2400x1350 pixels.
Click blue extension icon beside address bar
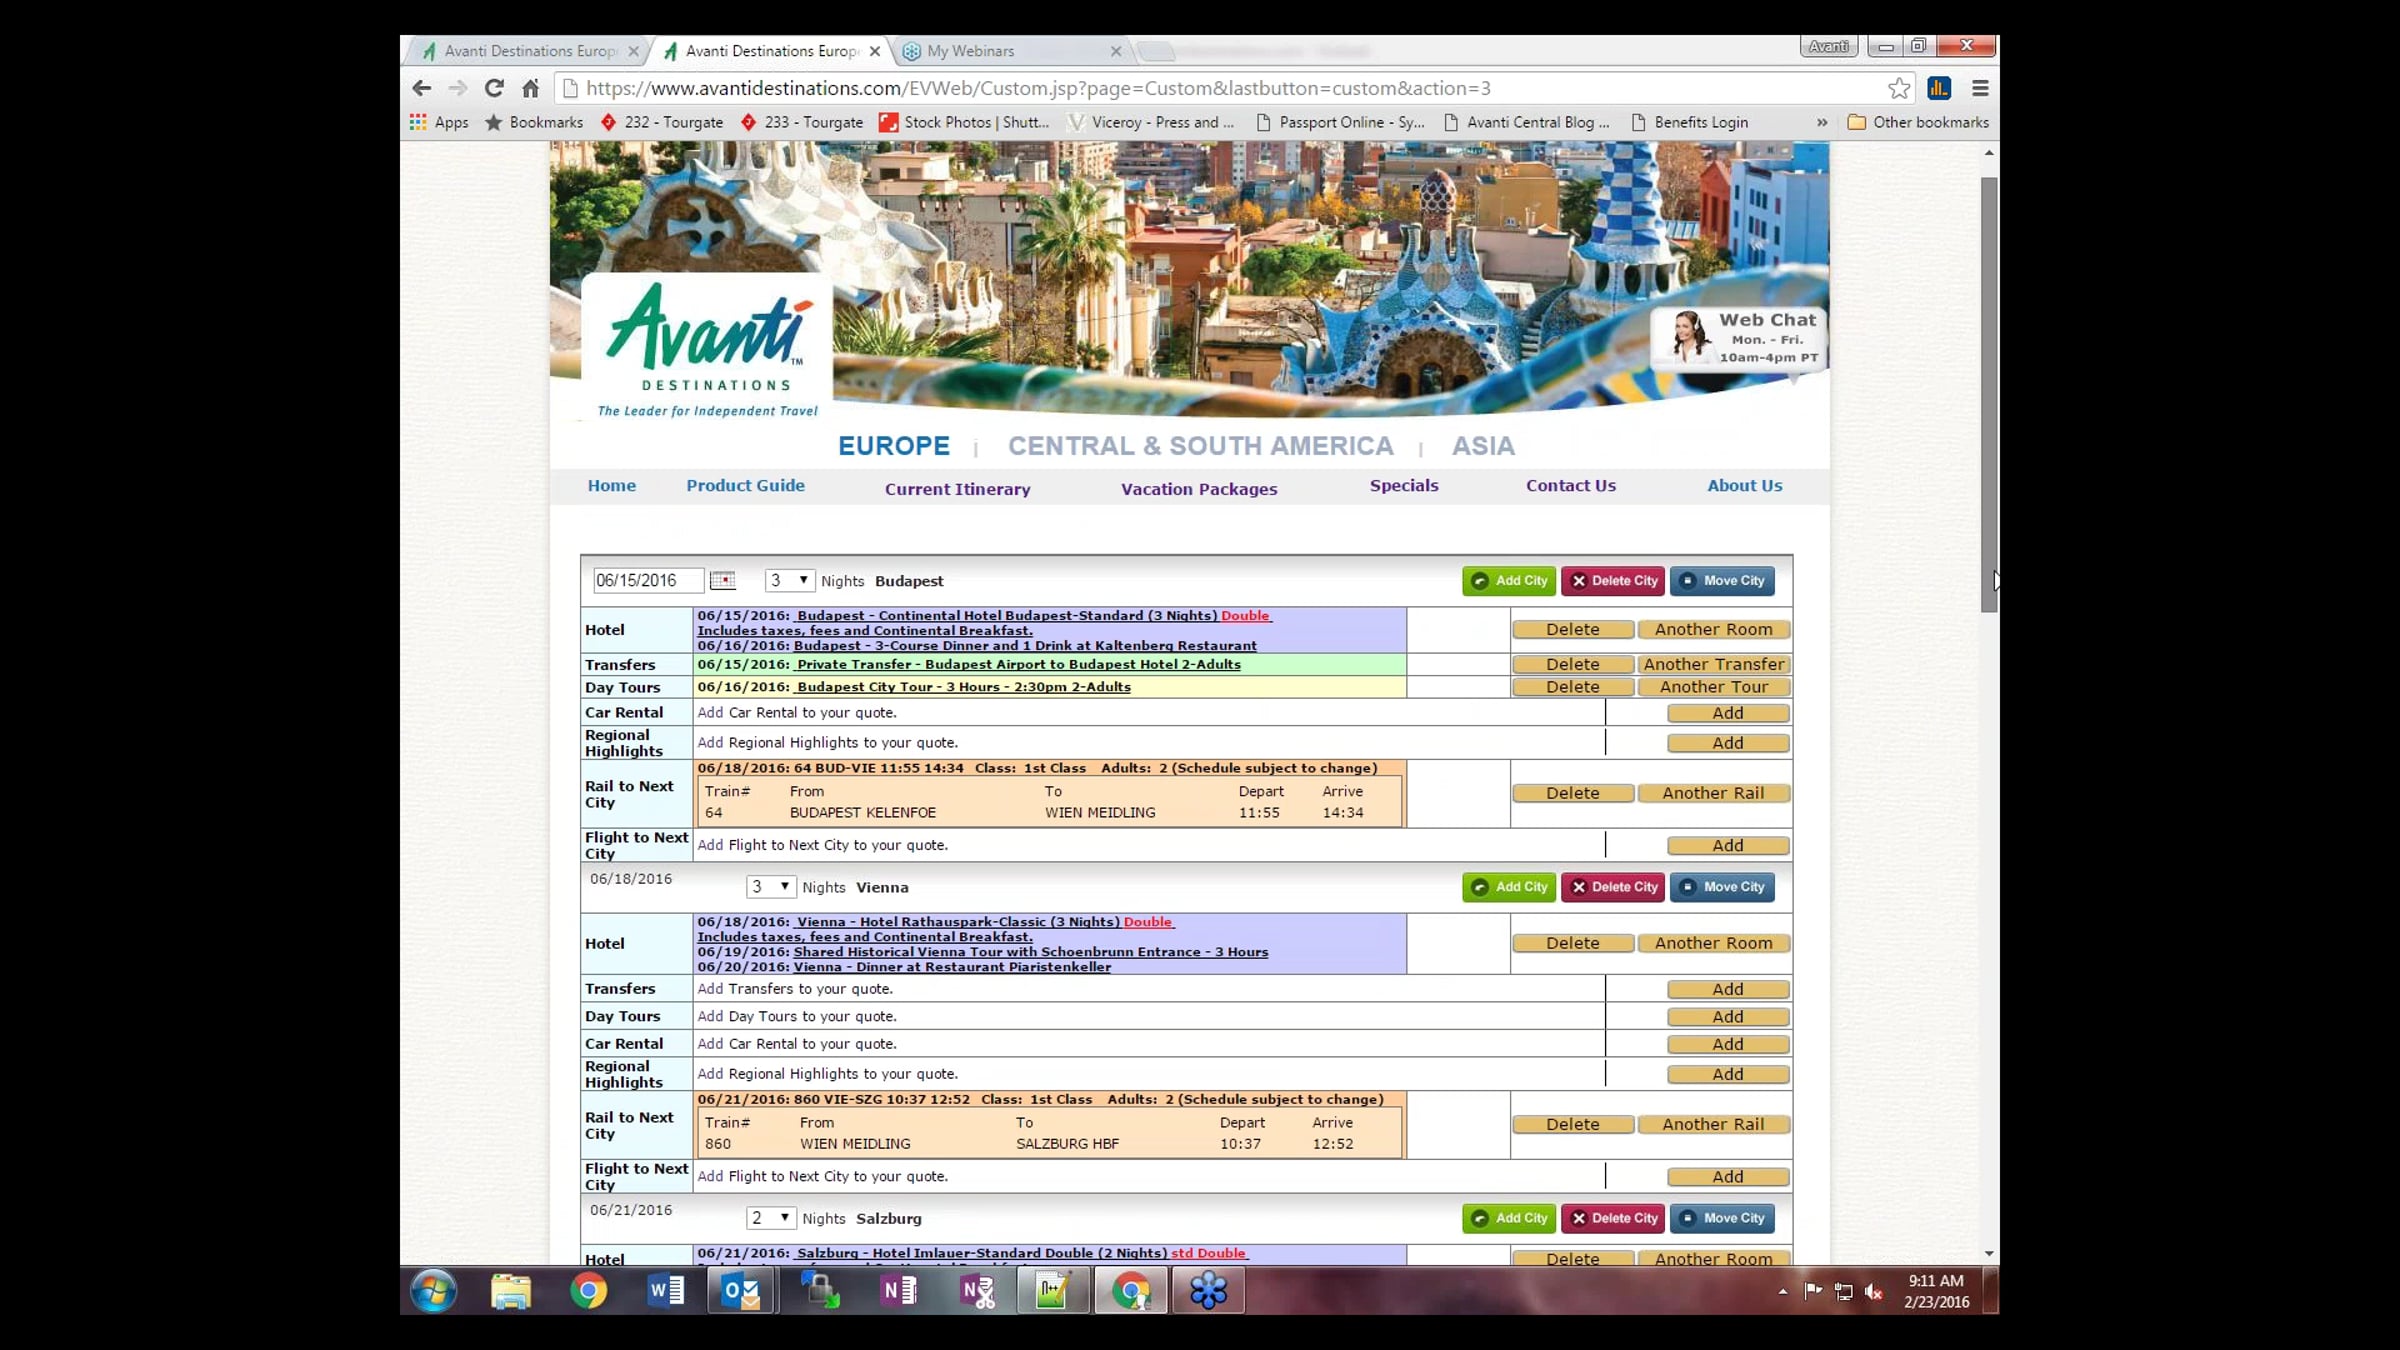pos(1939,88)
